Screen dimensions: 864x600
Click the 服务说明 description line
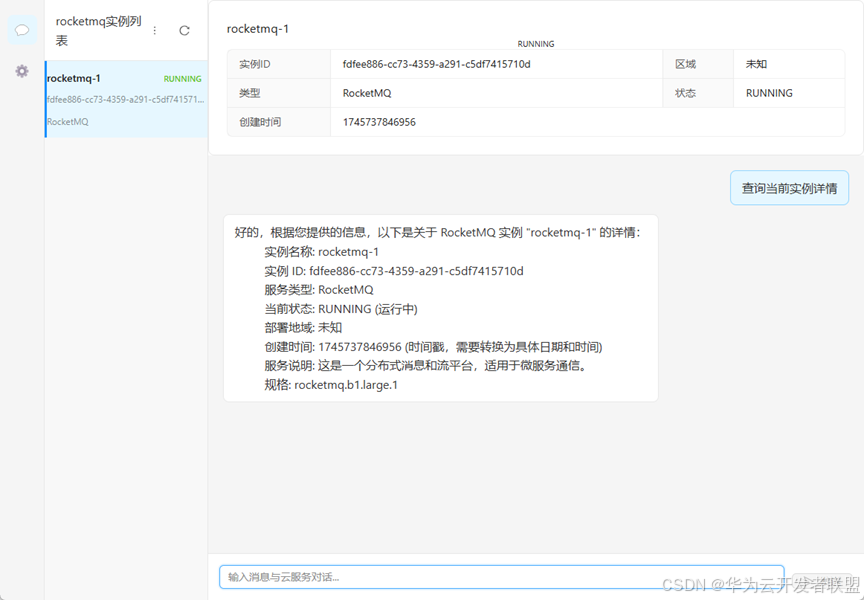[x=426, y=366]
